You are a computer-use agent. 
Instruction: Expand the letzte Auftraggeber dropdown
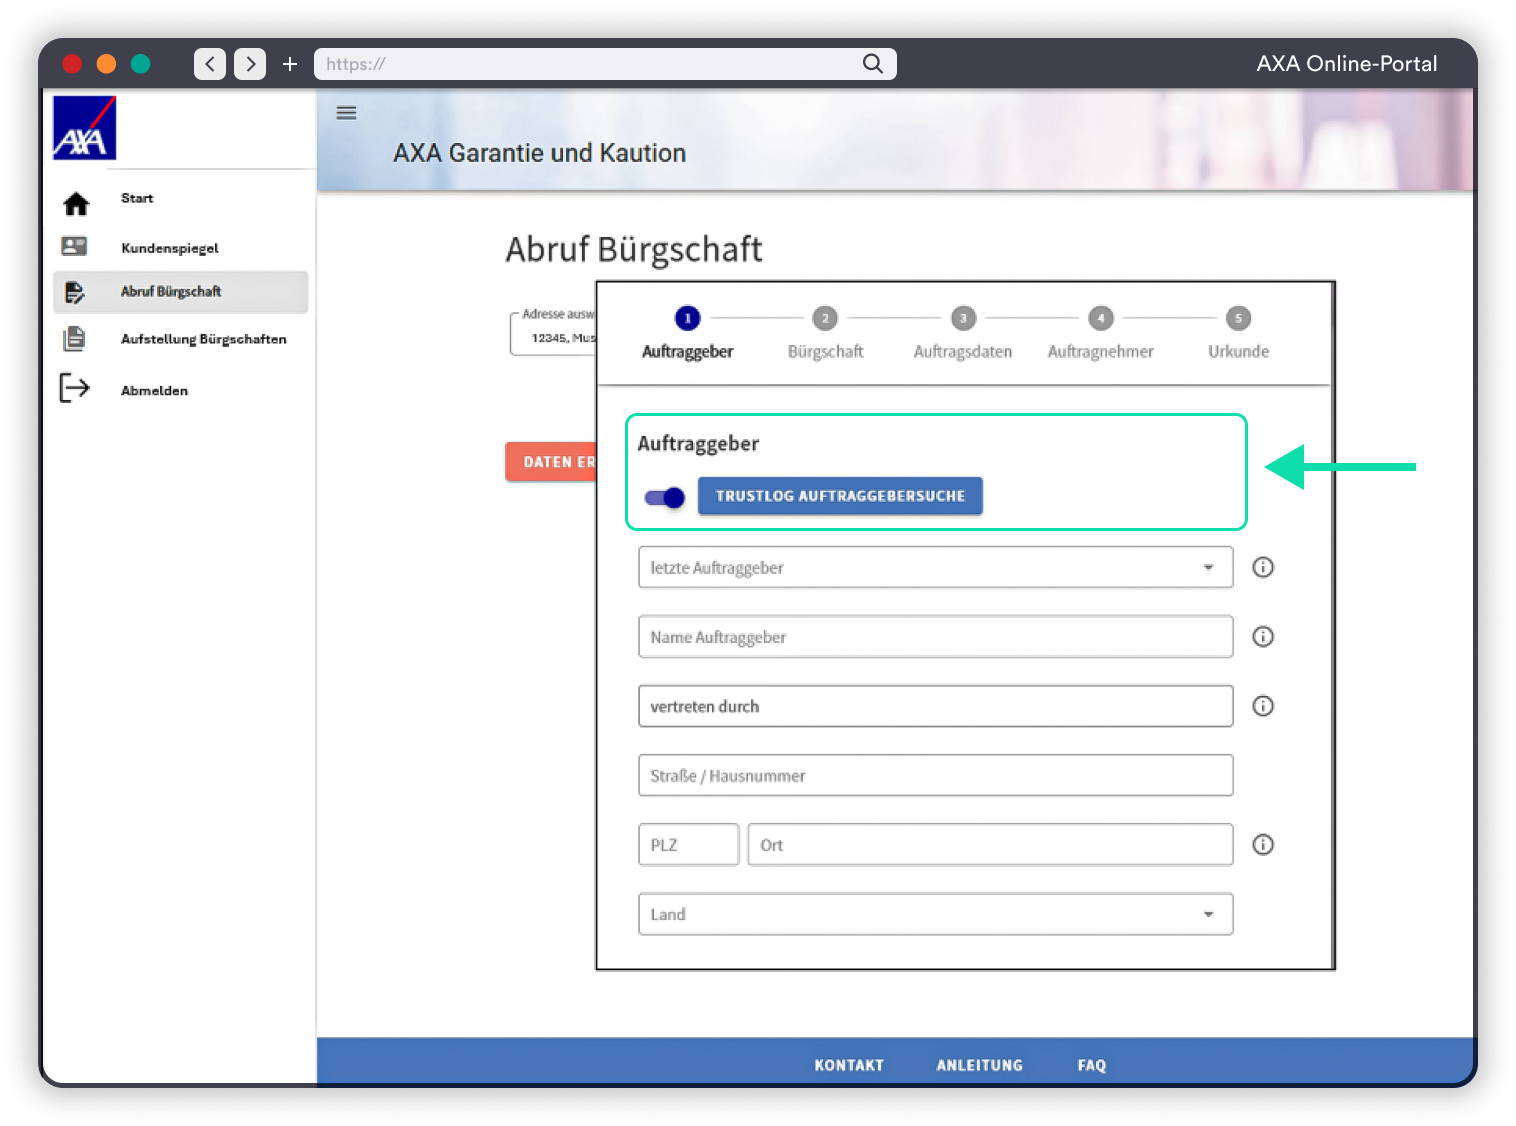(1208, 567)
